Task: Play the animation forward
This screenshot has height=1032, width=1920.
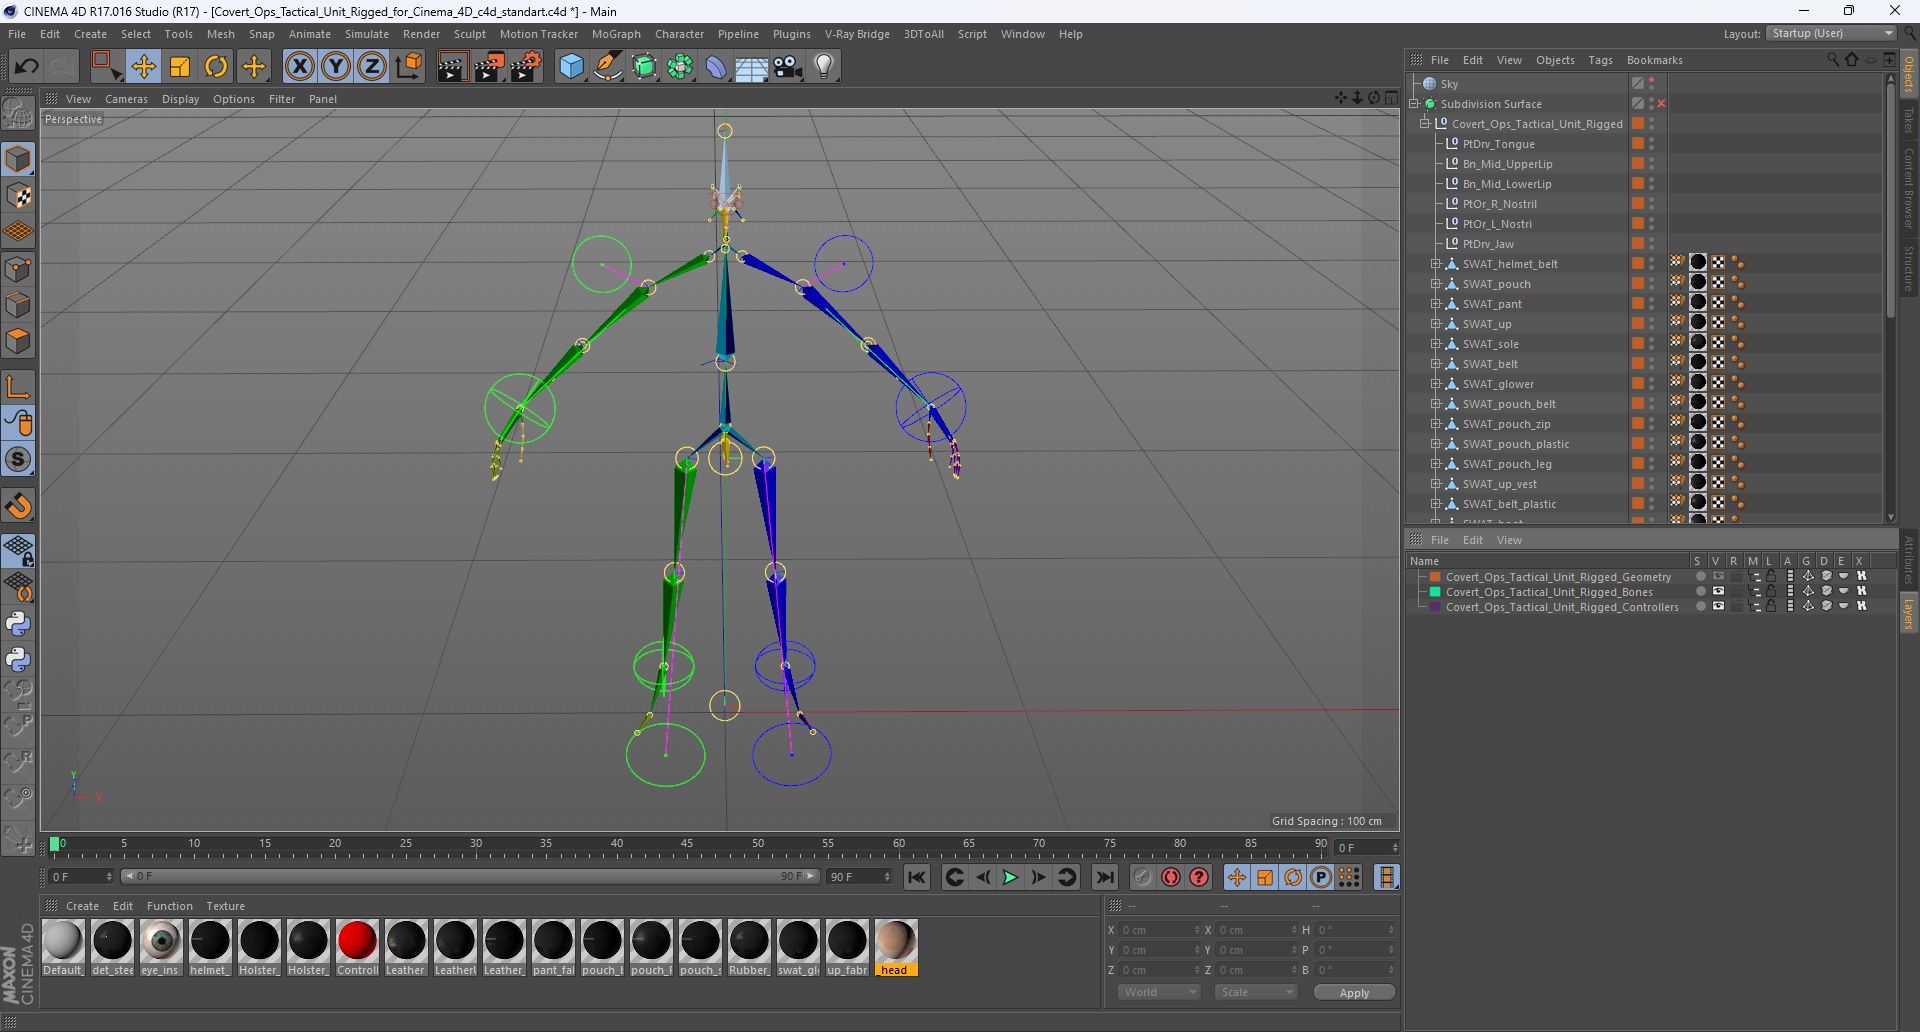Action: coord(1010,877)
